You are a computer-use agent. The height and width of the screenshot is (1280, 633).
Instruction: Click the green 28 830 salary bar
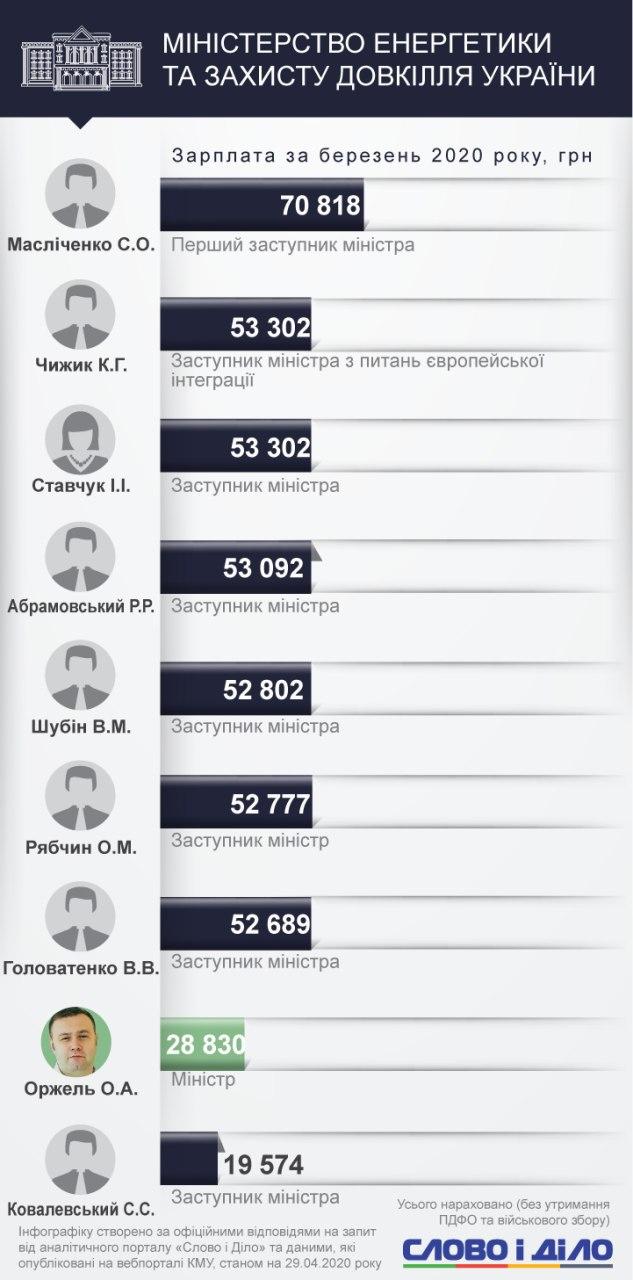[x=203, y=1044]
